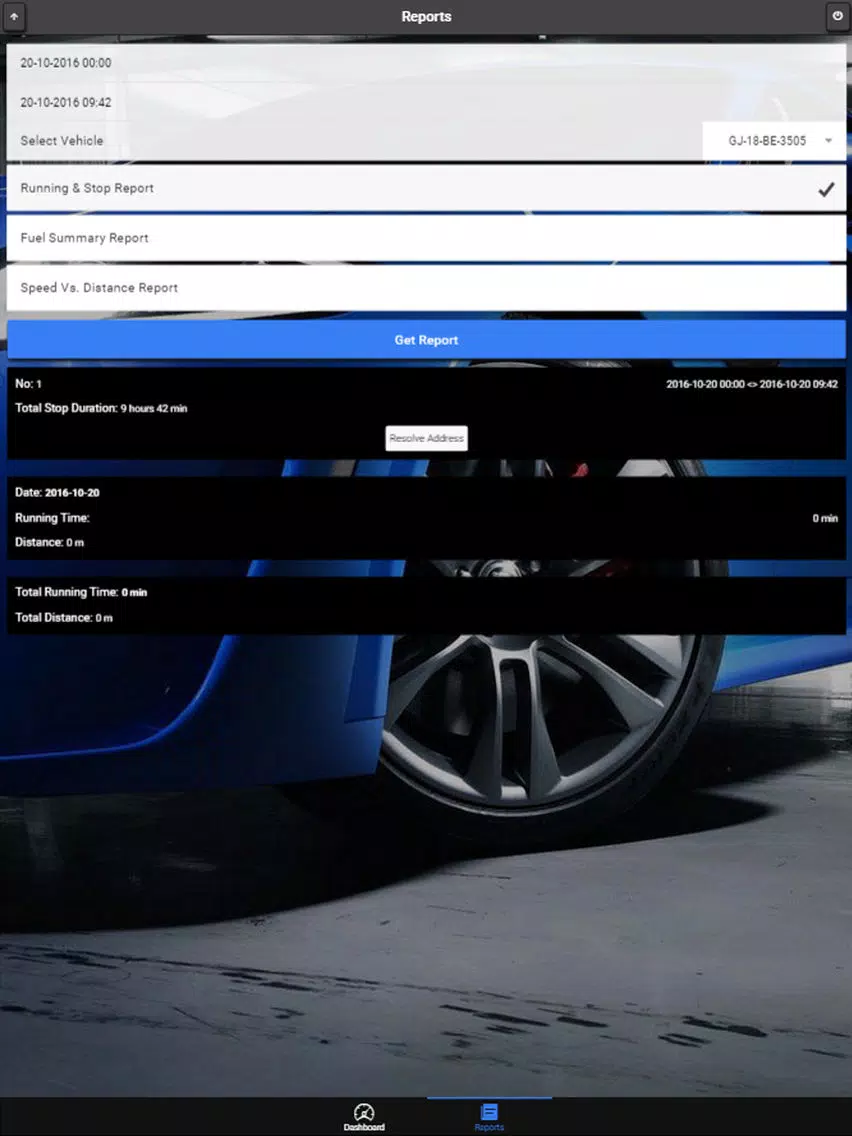
Task: Tap the Total Running Time summary block
Action: pos(426,605)
